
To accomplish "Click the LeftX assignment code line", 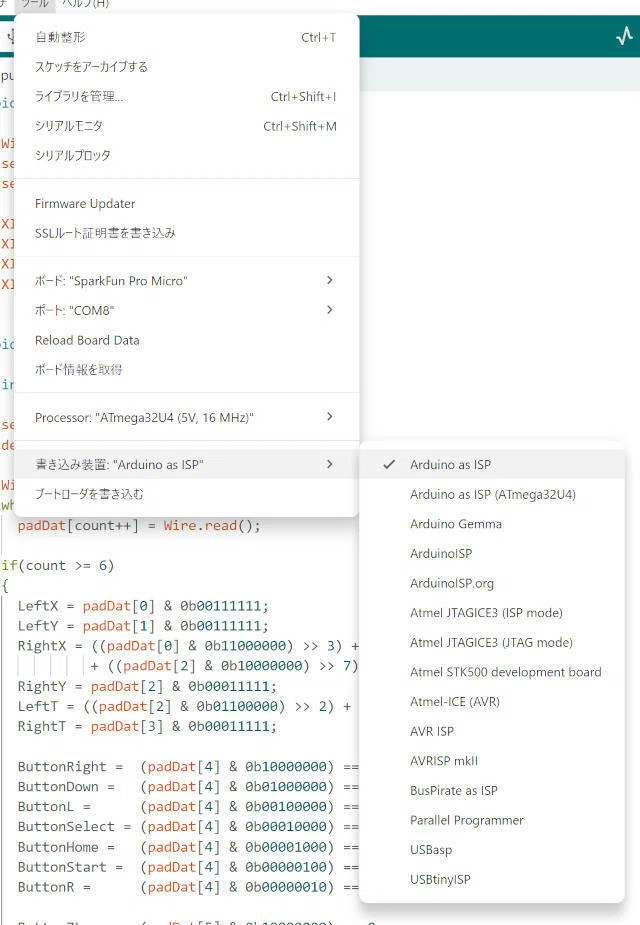I will pyautogui.click(x=143, y=606).
